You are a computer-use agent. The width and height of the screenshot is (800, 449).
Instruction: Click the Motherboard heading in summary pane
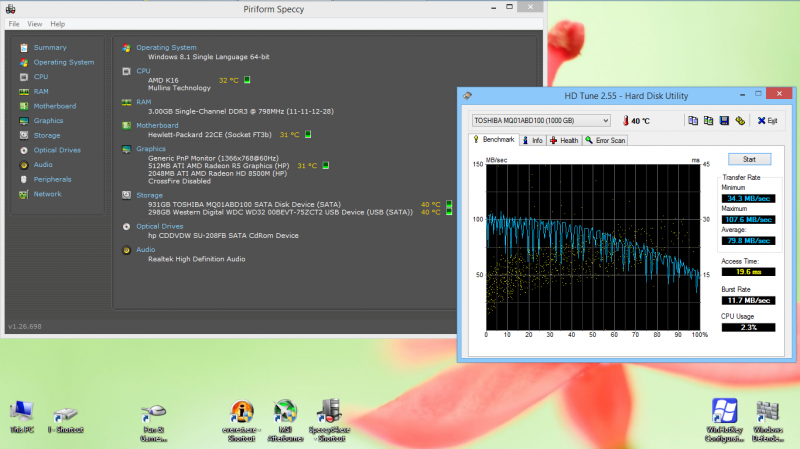pos(157,126)
